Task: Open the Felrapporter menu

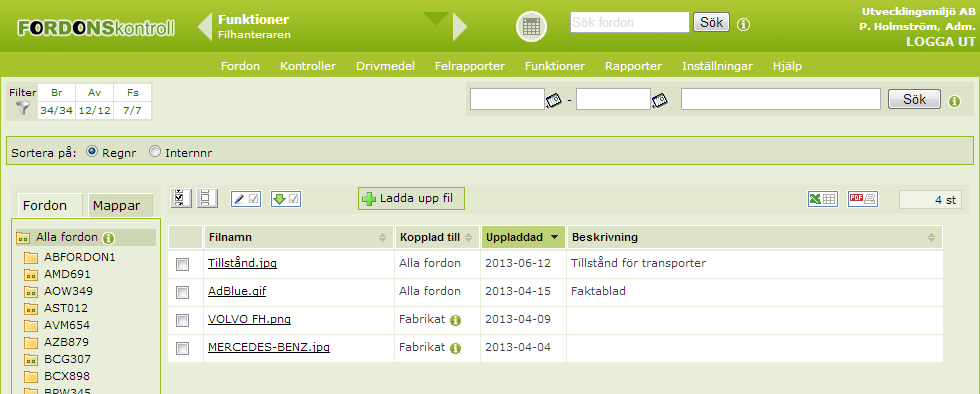Action: 469,66
